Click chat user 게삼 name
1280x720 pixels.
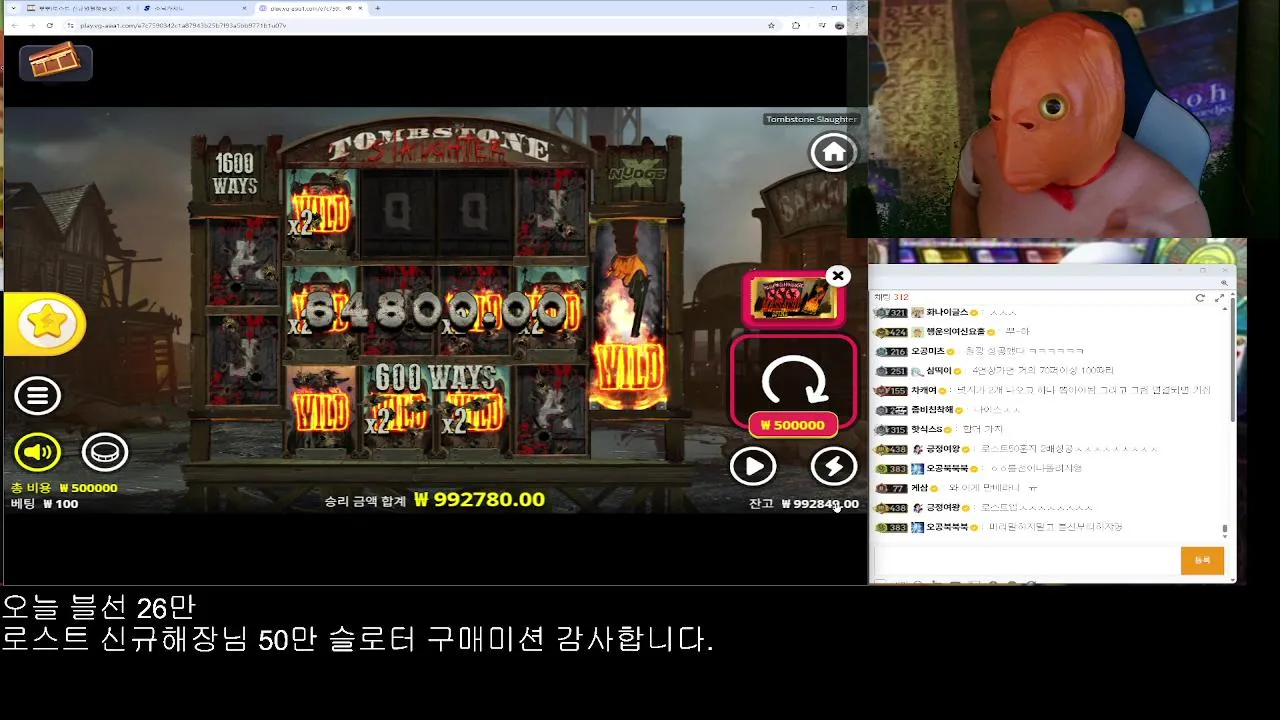919,488
